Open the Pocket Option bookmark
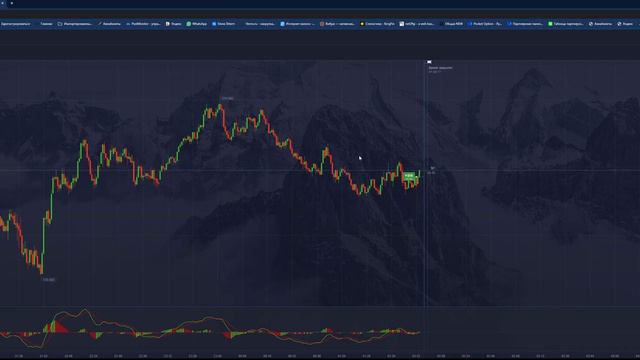 tap(484, 24)
